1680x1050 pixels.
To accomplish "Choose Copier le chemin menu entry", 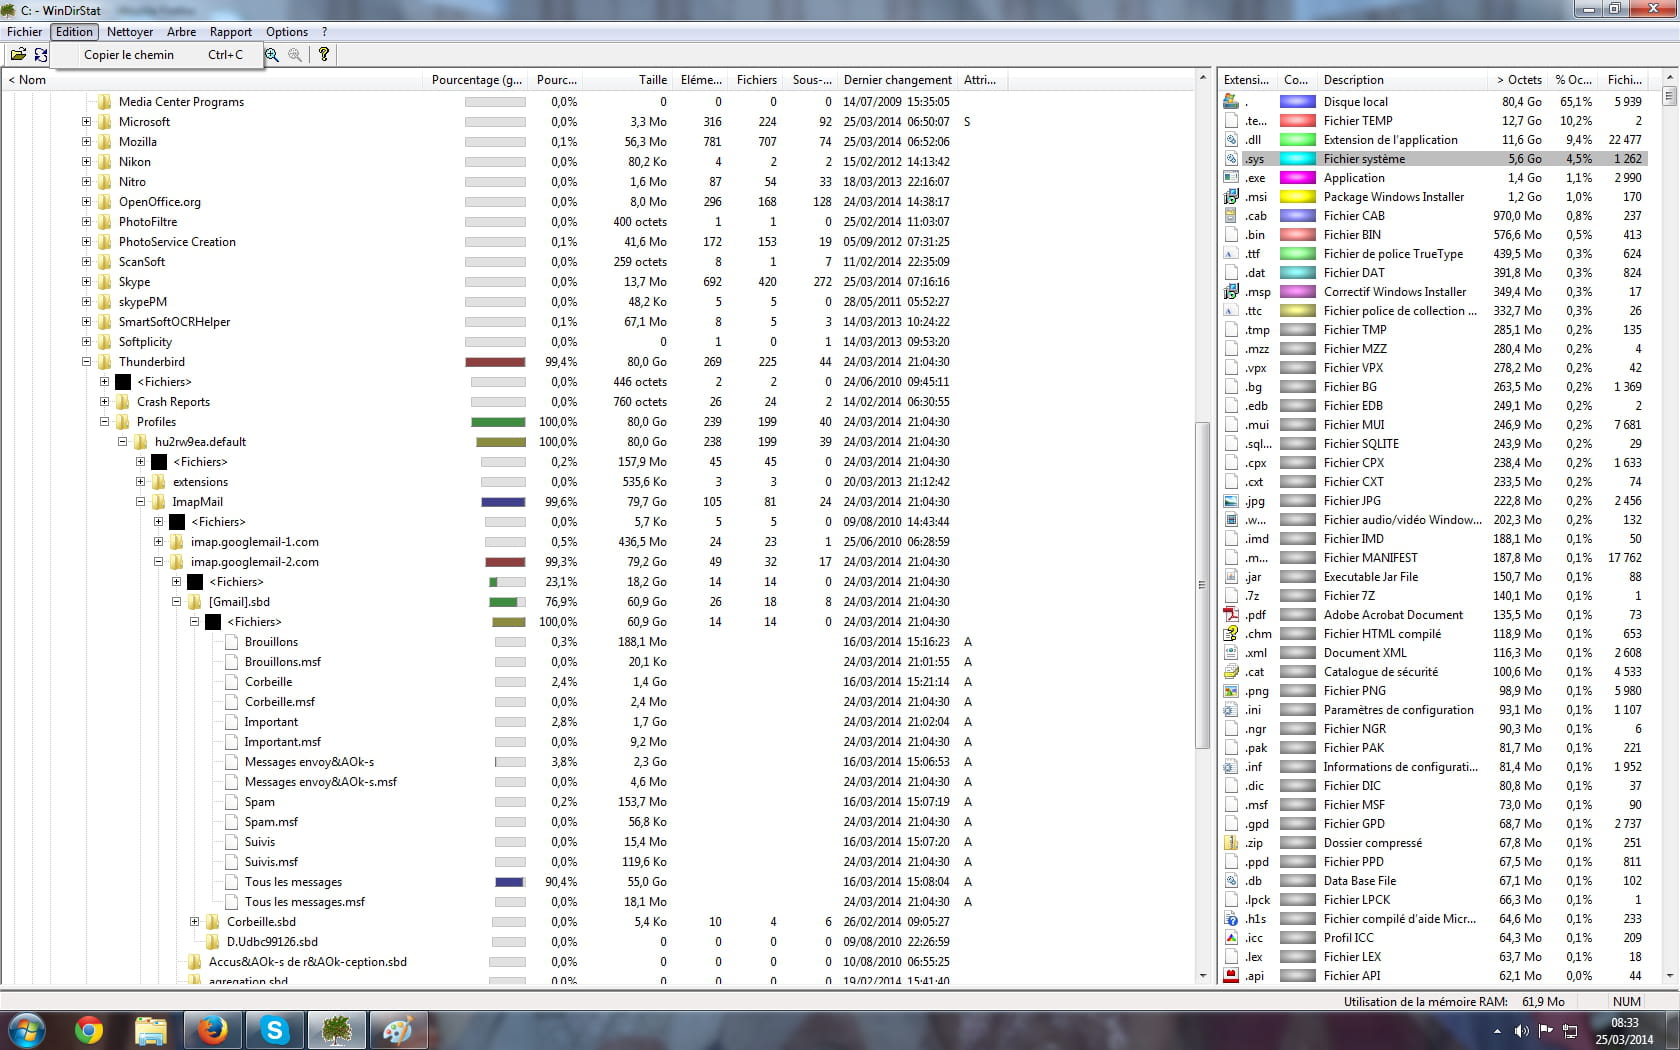I will tap(129, 55).
